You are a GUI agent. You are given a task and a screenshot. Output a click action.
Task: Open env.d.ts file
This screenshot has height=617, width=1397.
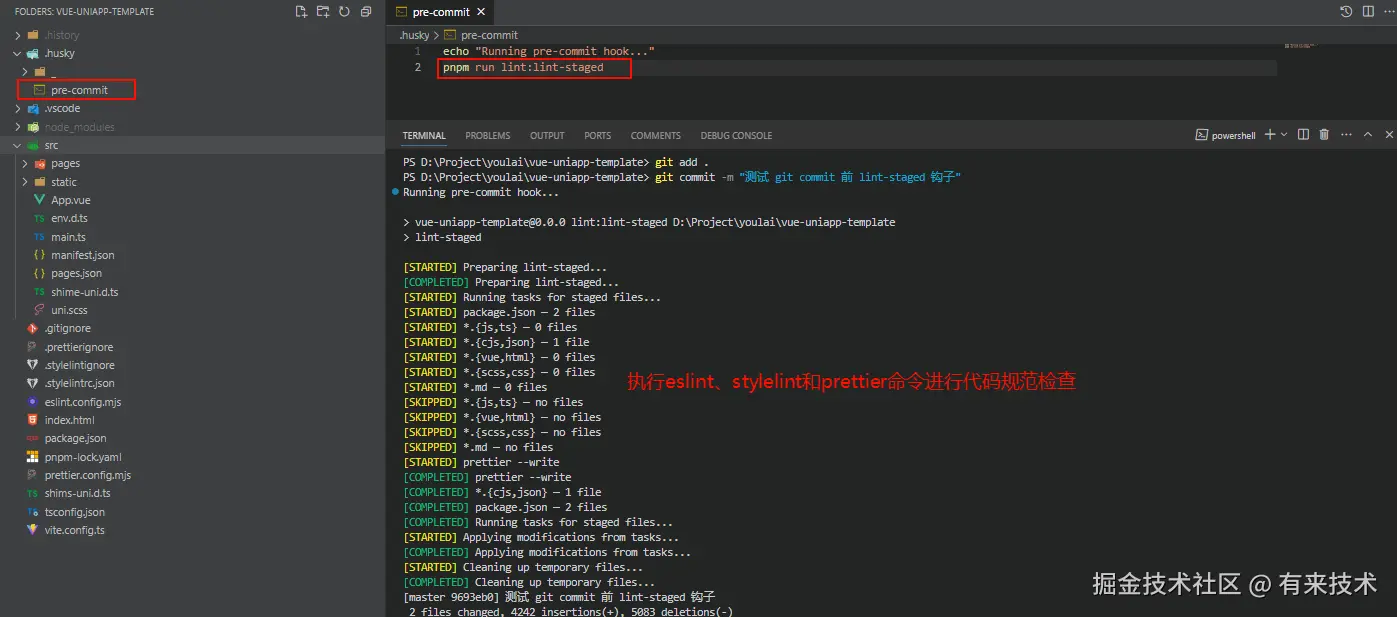click(69, 218)
